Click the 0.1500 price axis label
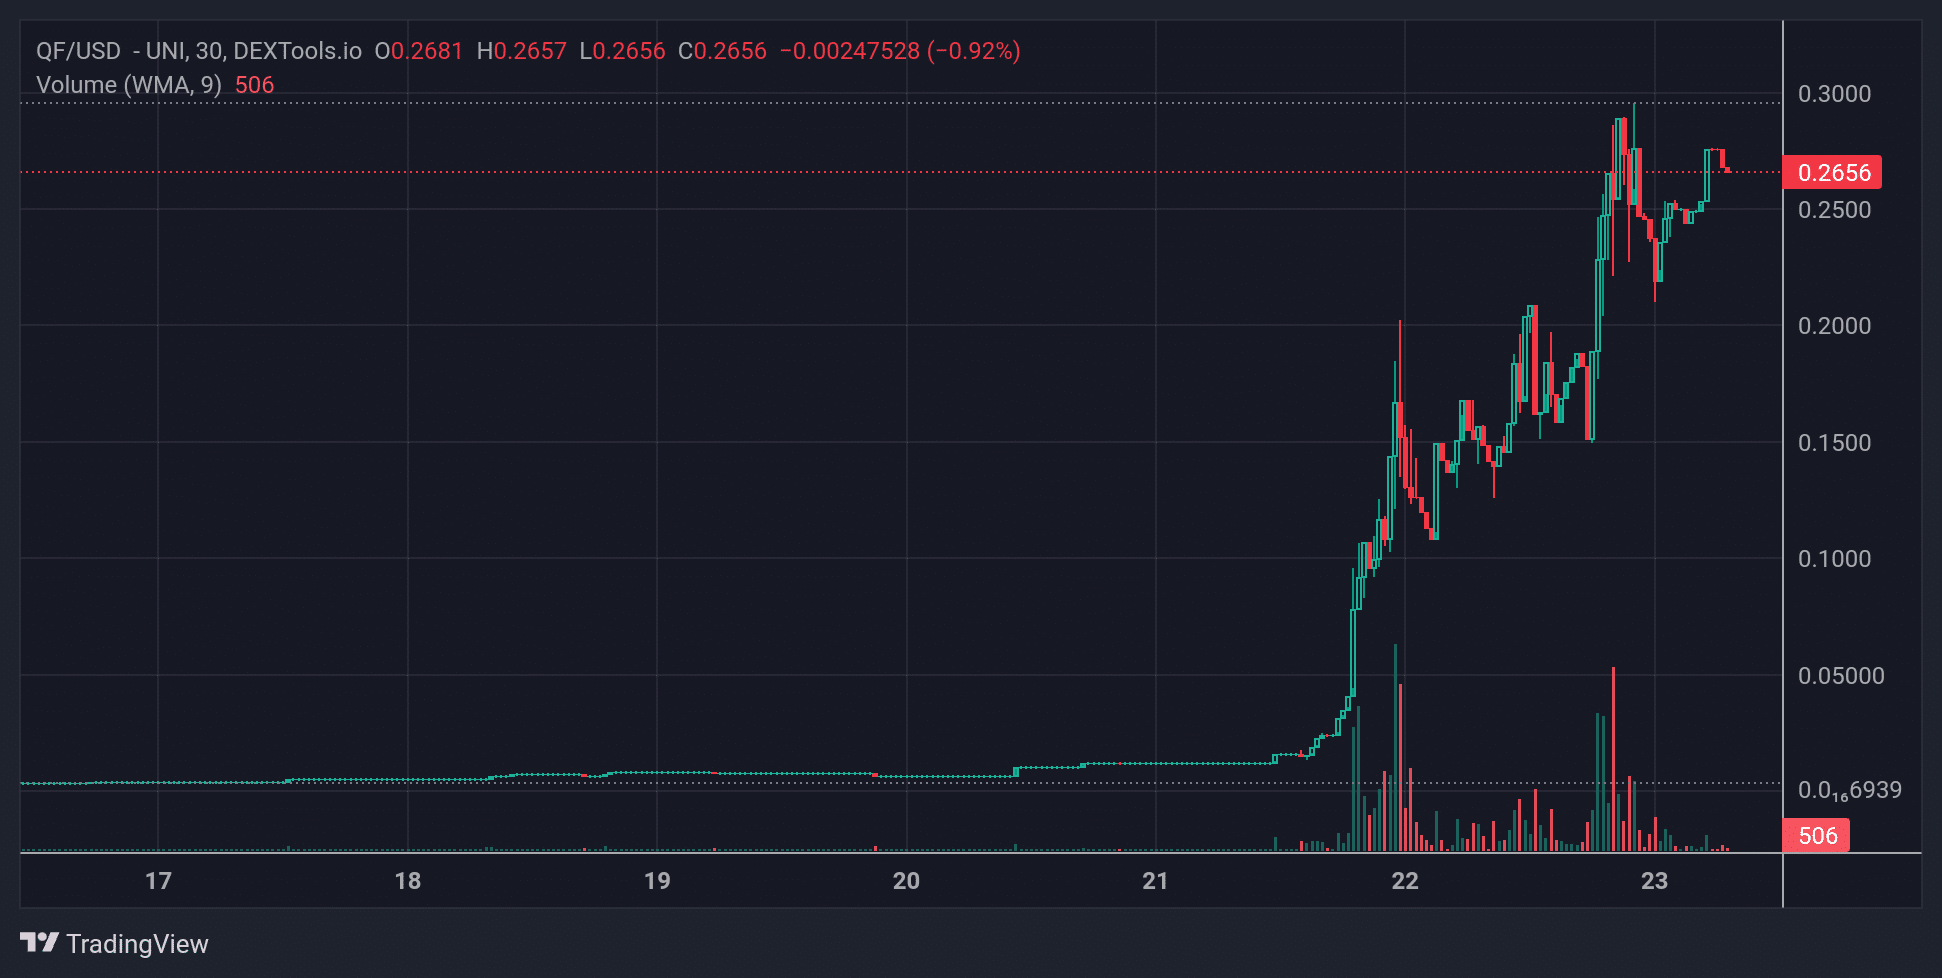 (1834, 443)
